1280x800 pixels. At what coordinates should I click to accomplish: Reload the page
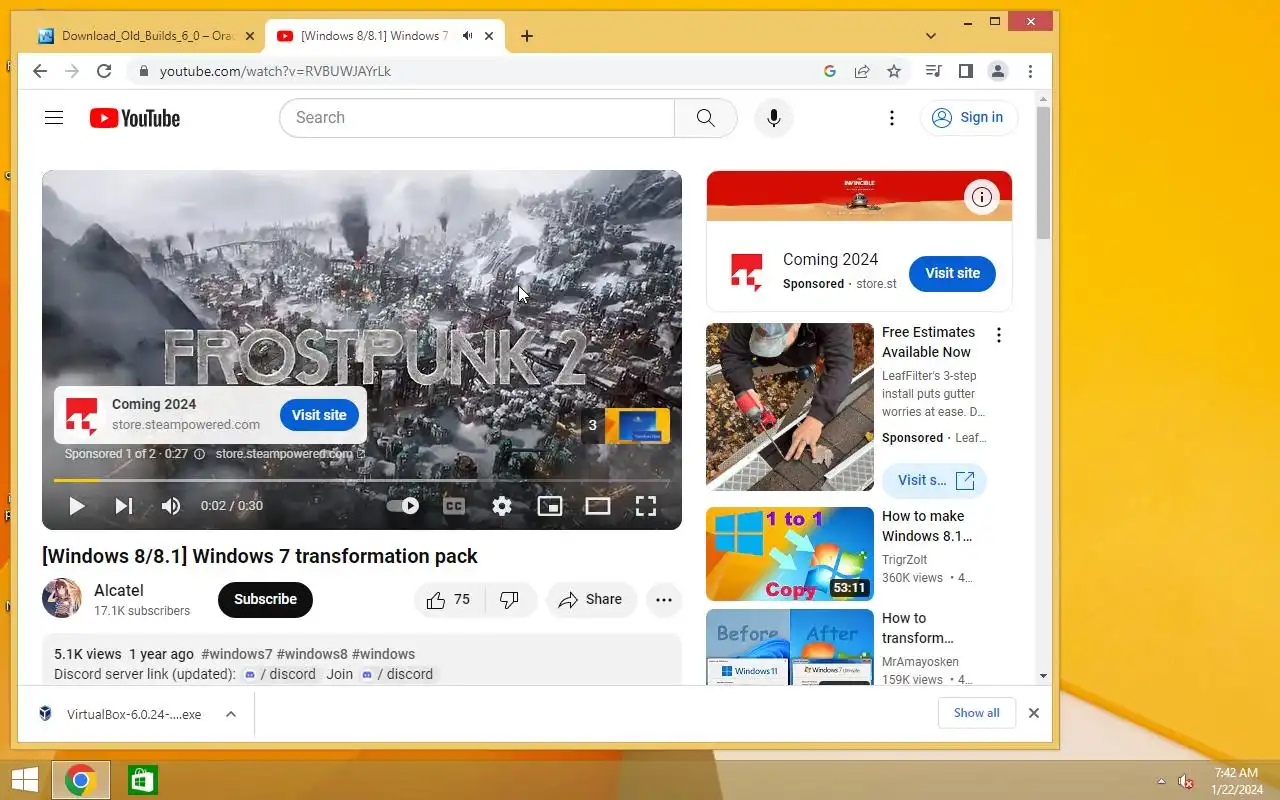point(104,71)
